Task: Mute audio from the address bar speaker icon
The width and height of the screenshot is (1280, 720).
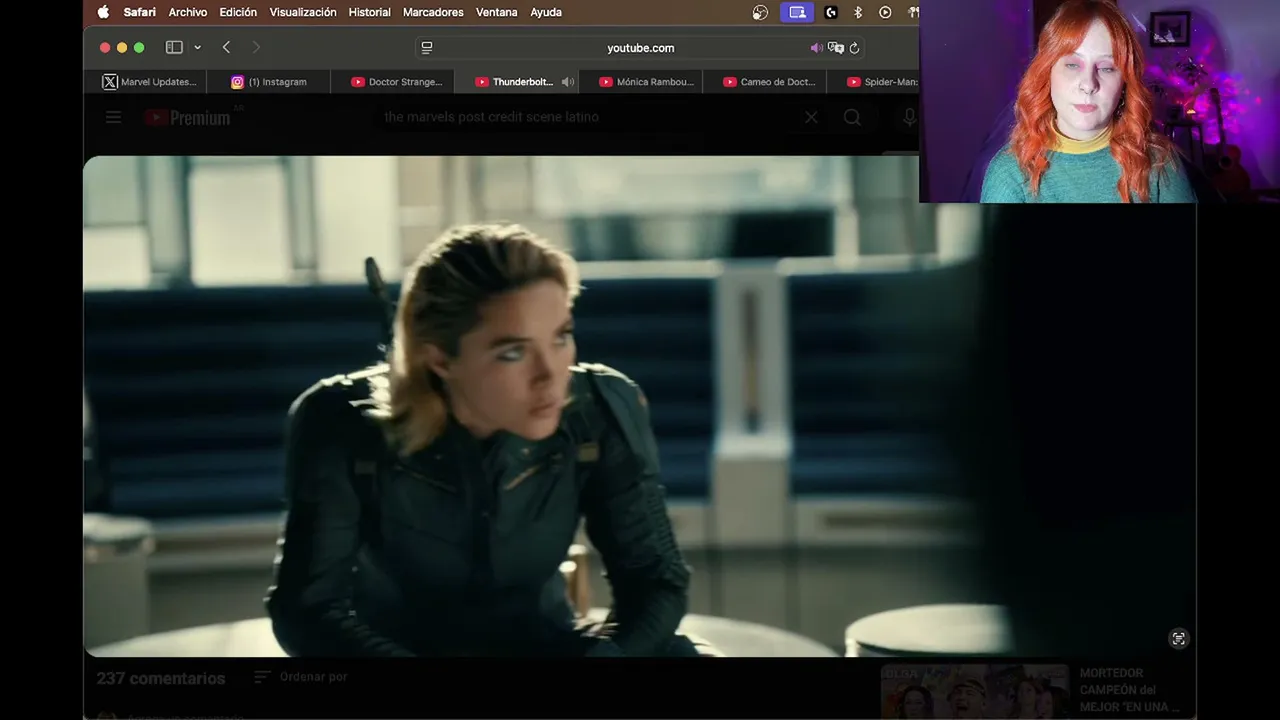Action: 816,48
